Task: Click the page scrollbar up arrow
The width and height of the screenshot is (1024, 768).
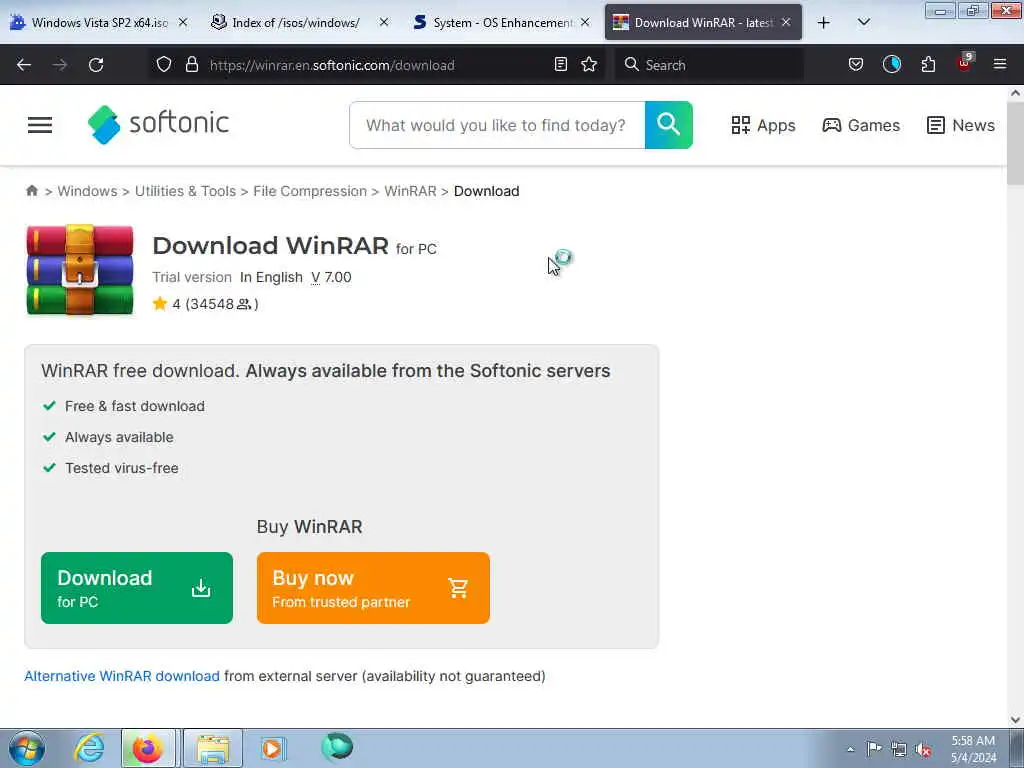Action: point(1016,93)
